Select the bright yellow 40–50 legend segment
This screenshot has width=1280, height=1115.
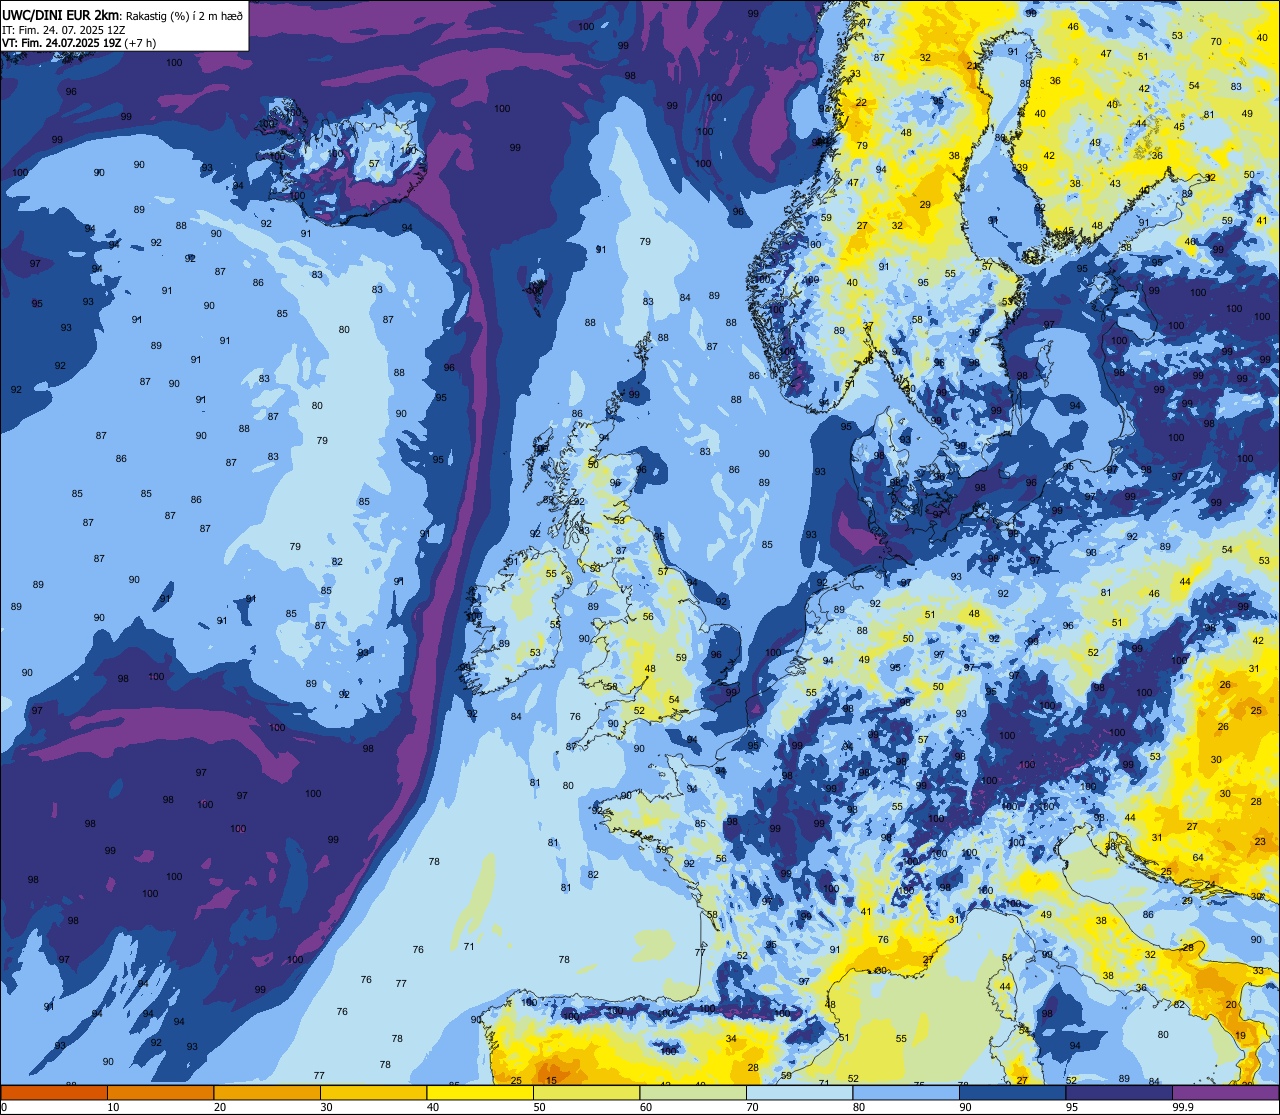[x=480, y=1092]
